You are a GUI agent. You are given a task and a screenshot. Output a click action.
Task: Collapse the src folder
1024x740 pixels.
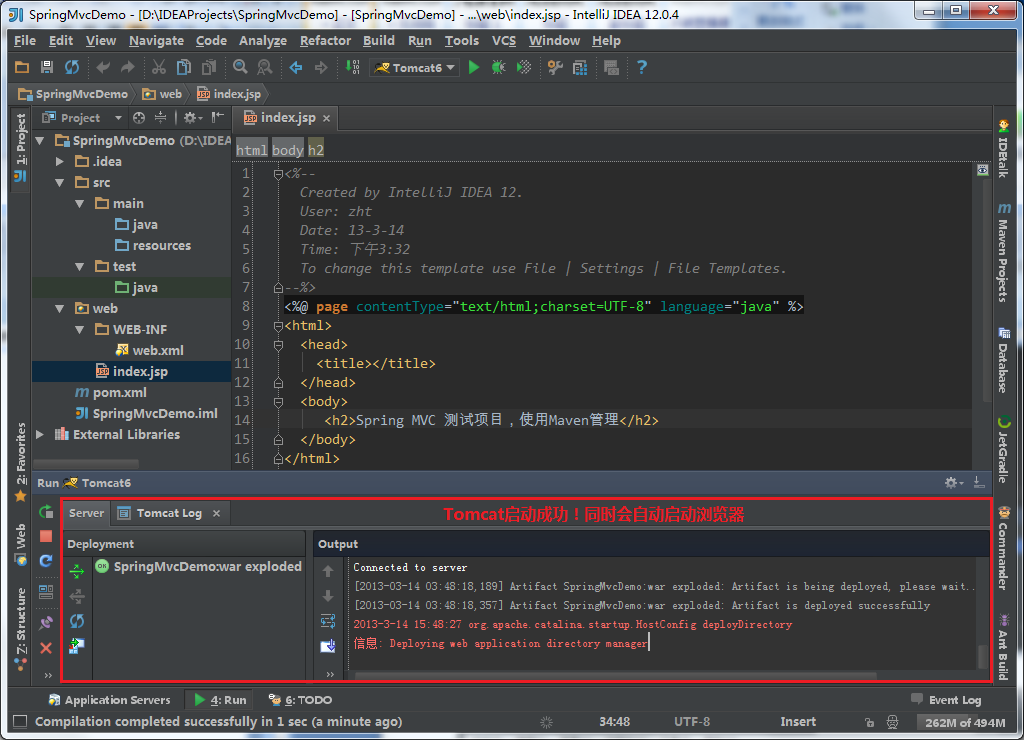click(x=59, y=183)
